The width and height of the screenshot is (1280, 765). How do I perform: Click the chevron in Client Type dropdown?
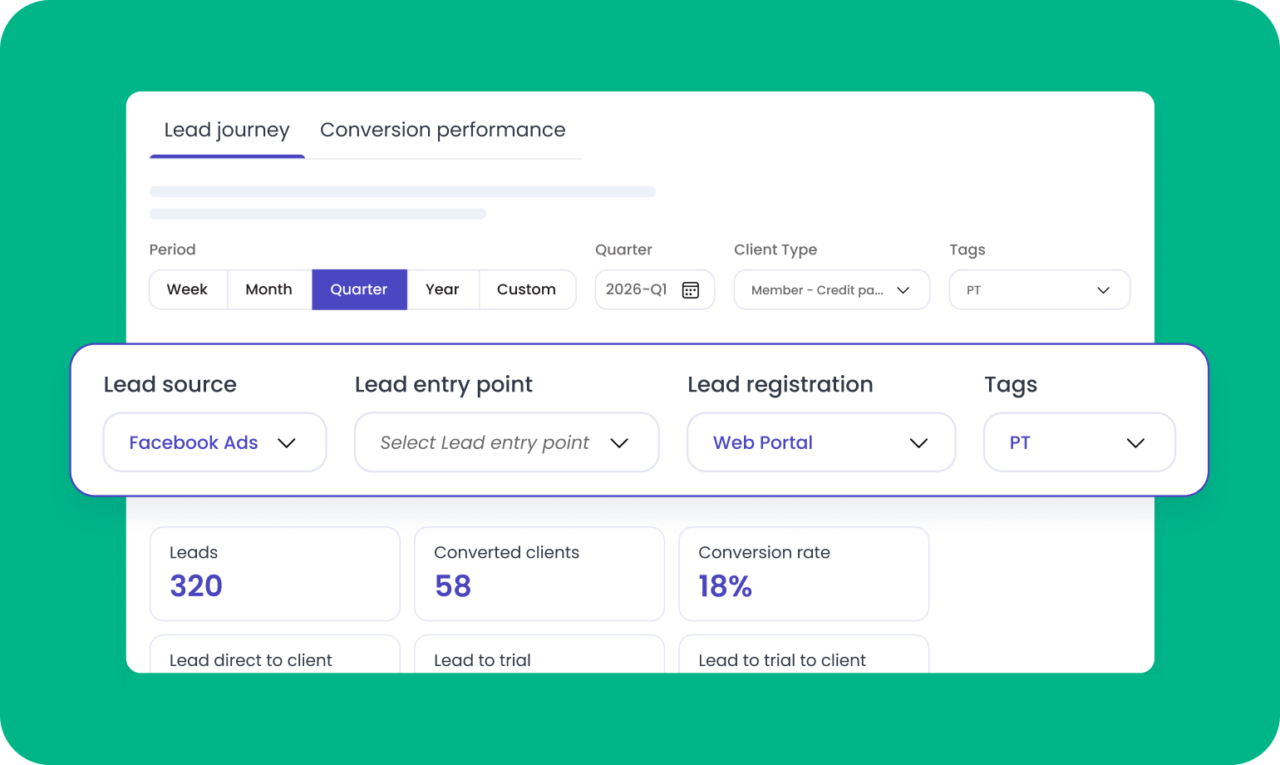[x=903, y=290]
